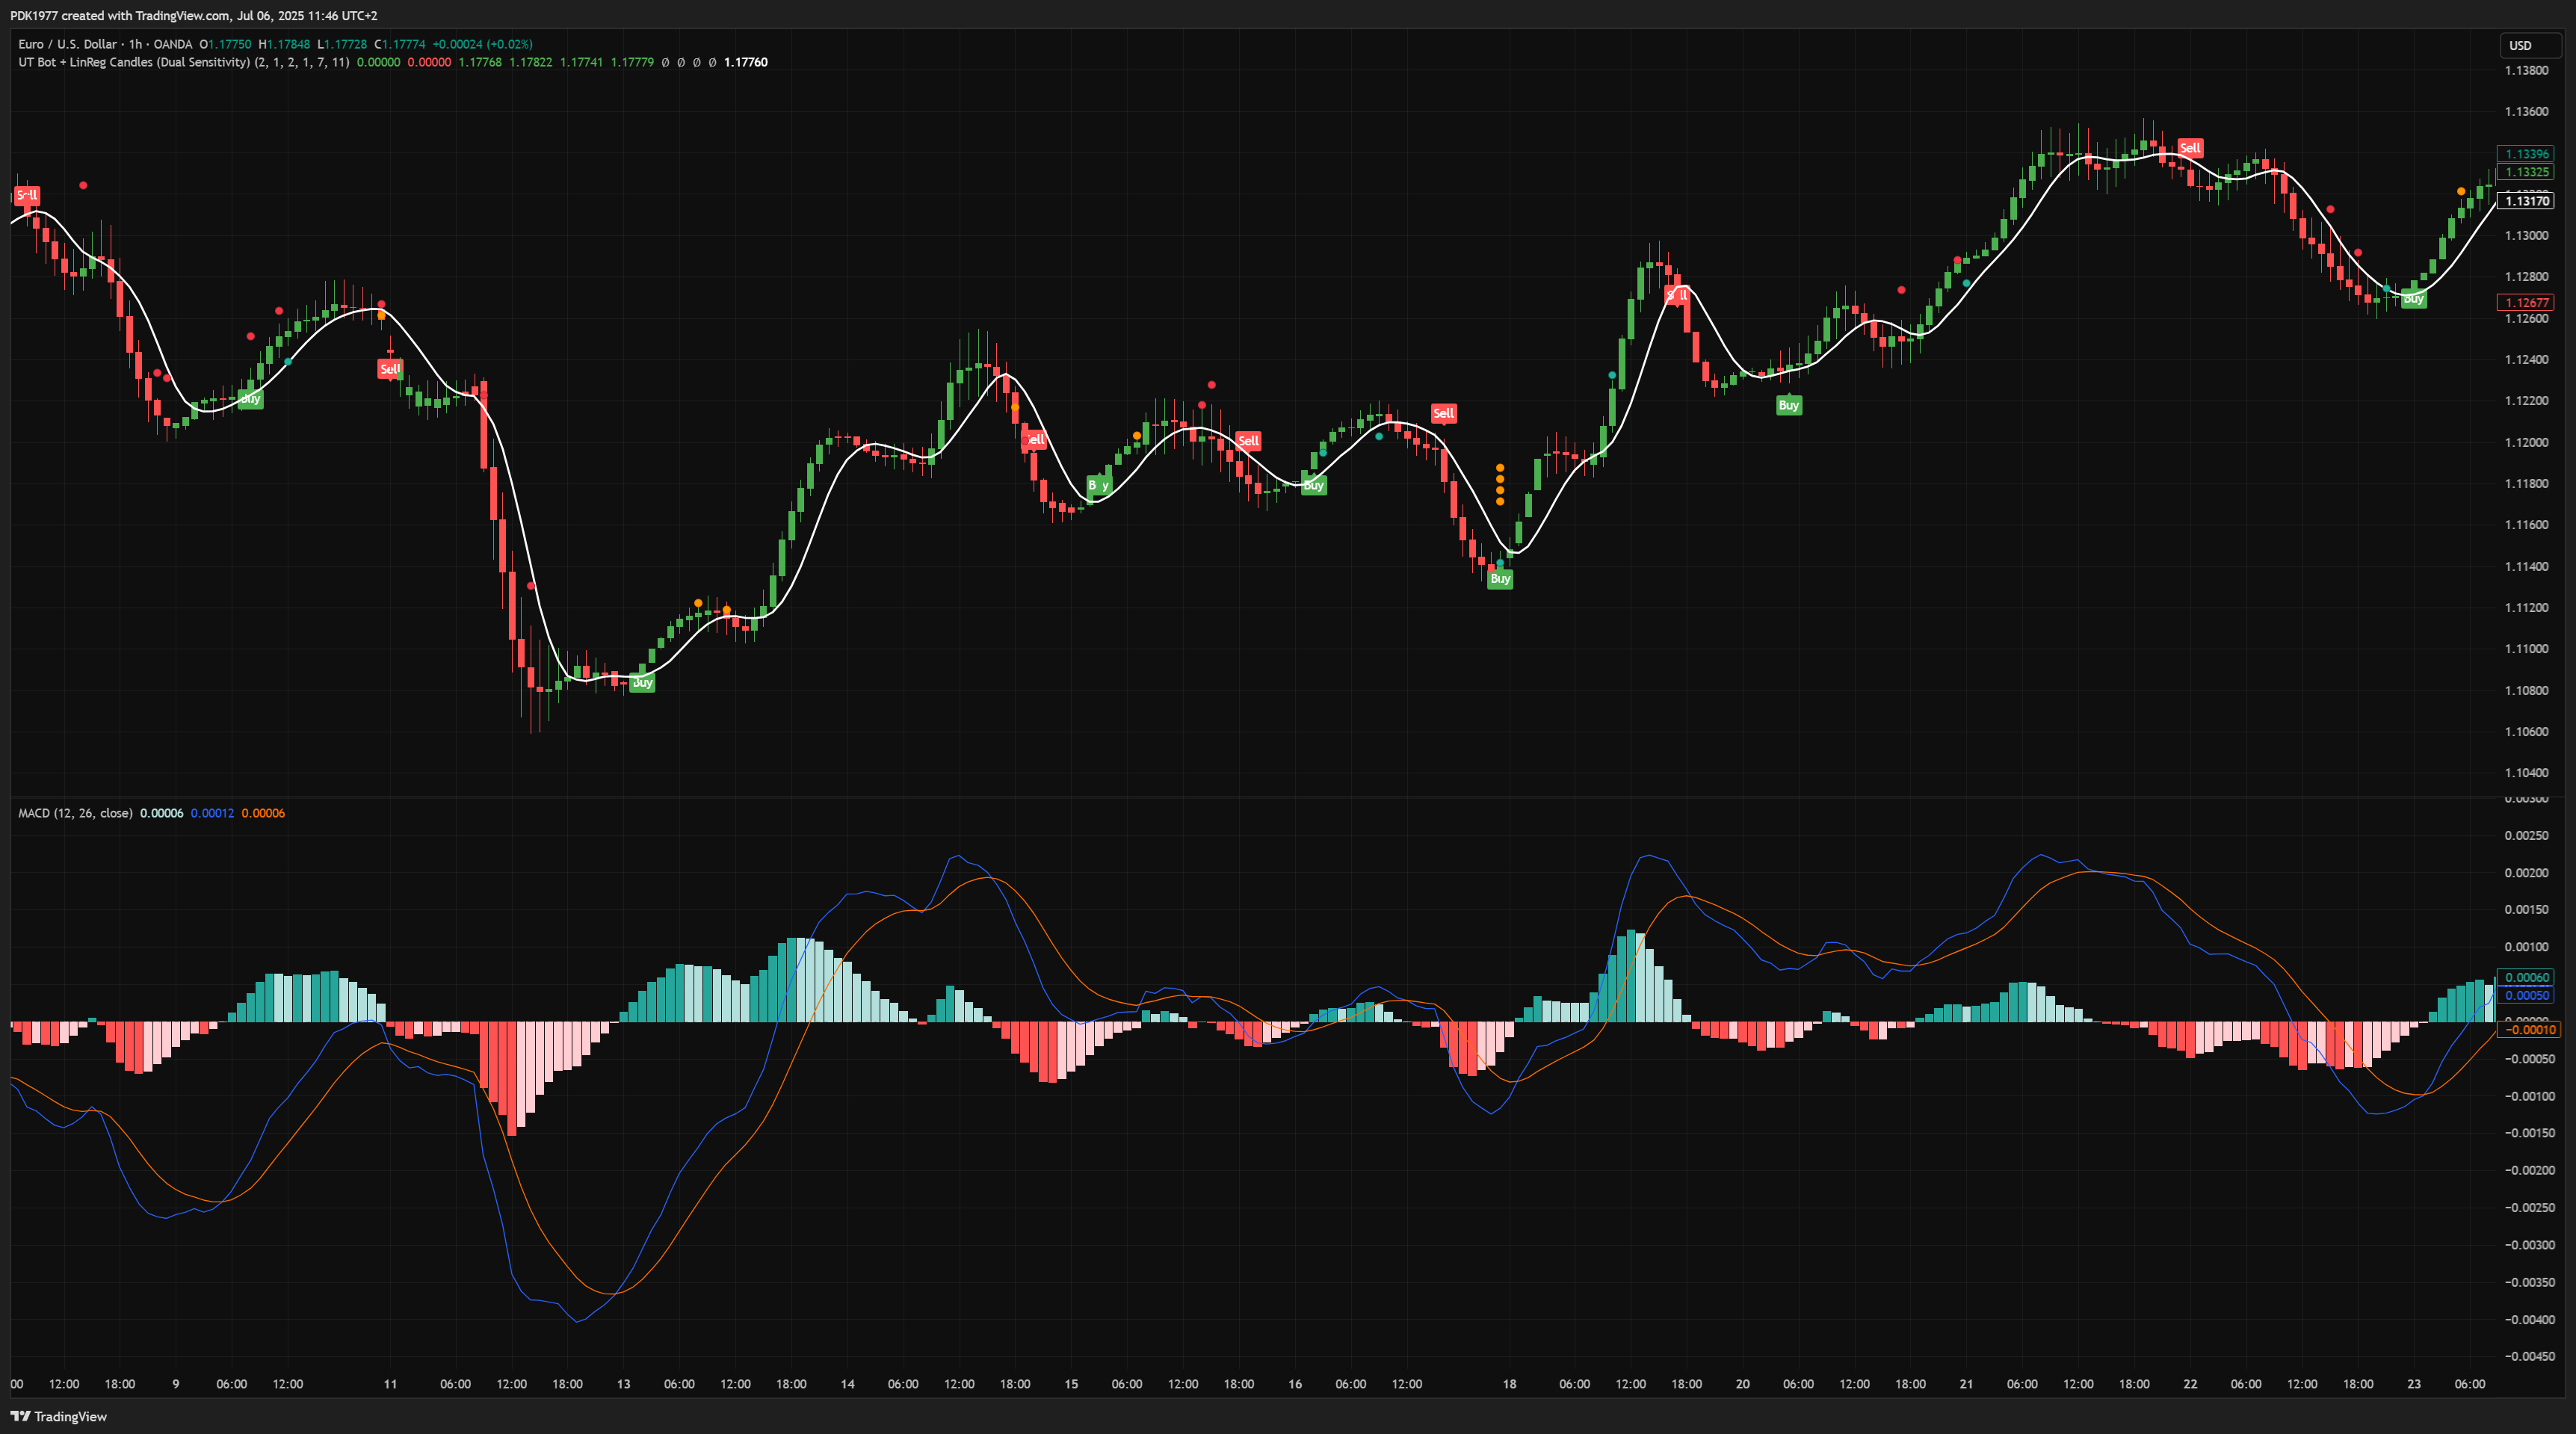Click the Buy label on the 23rd
This screenshot has width=2576, height=1434.
[x=2414, y=299]
